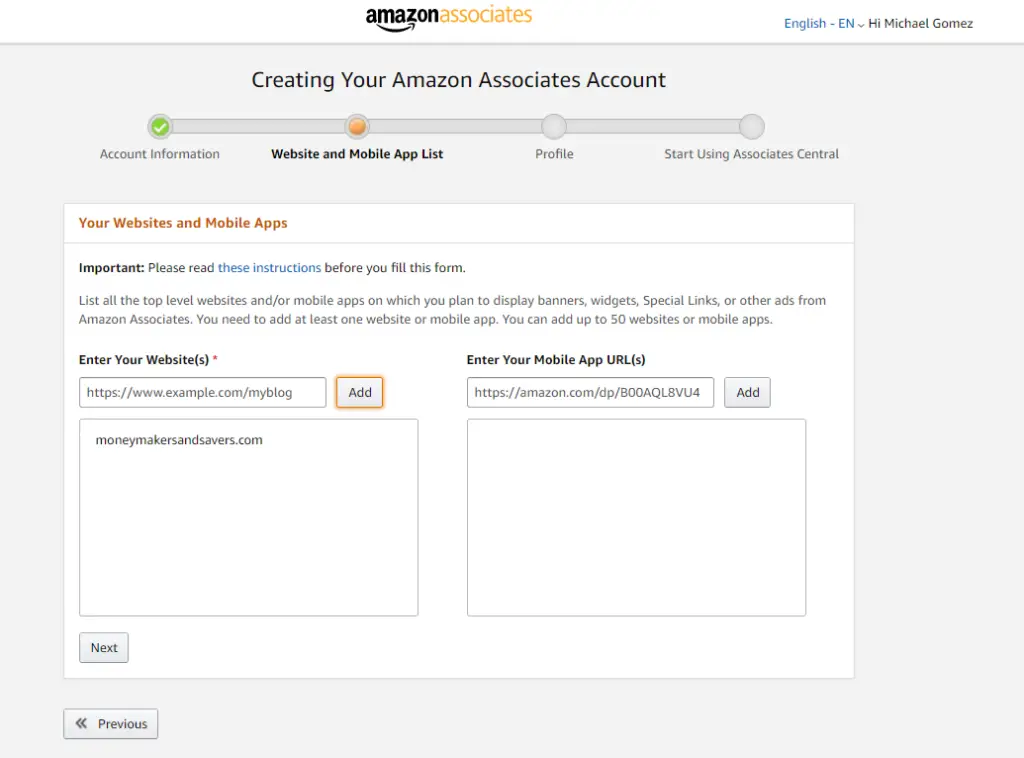The height and width of the screenshot is (758, 1024).
Task: Click the double-chevron icon on Previous button
Action: coord(81,723)
